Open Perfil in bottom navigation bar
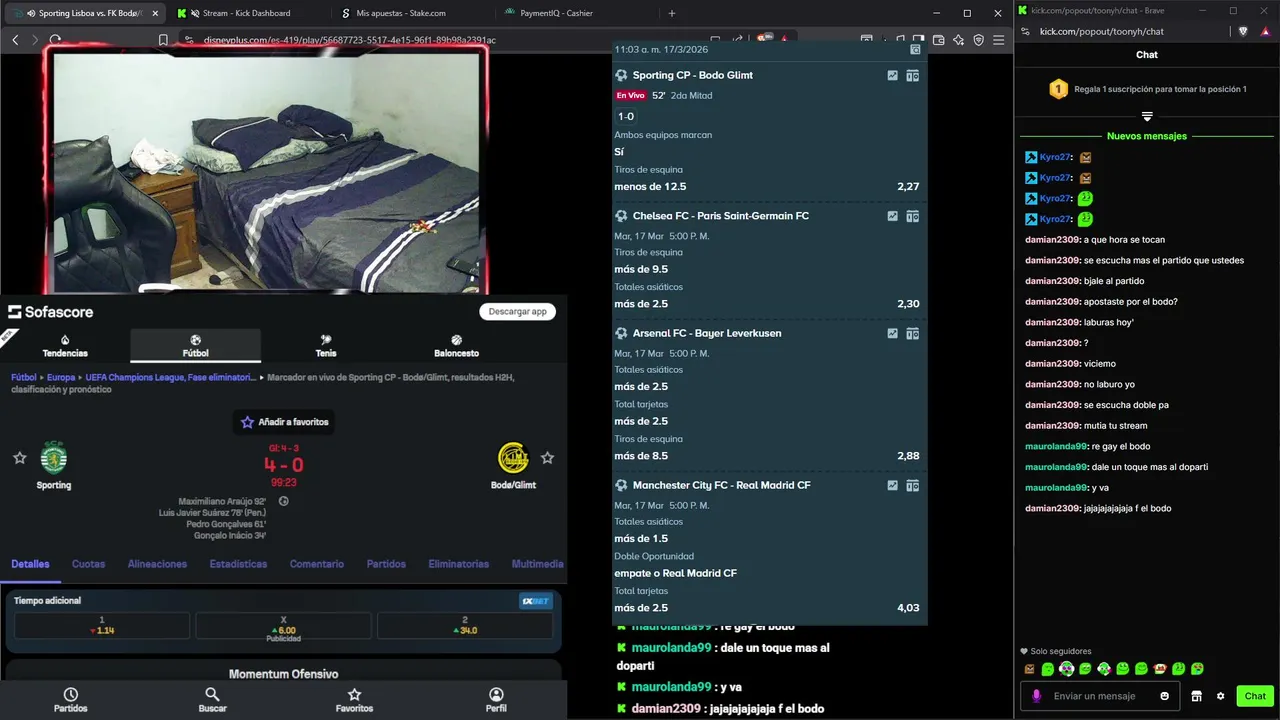 tap(496, 700)
